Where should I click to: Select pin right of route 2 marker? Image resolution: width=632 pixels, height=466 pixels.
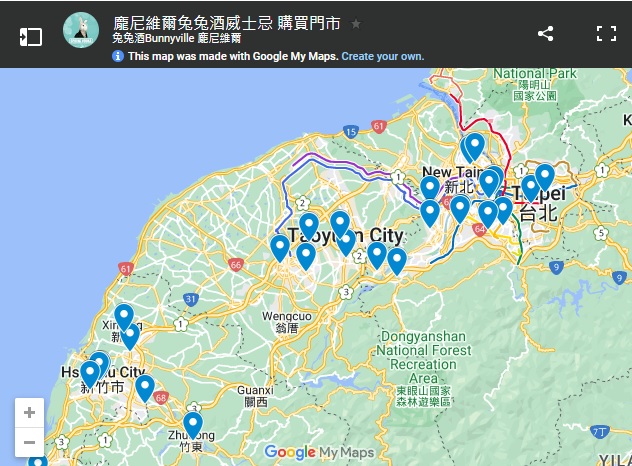[377, 254]
